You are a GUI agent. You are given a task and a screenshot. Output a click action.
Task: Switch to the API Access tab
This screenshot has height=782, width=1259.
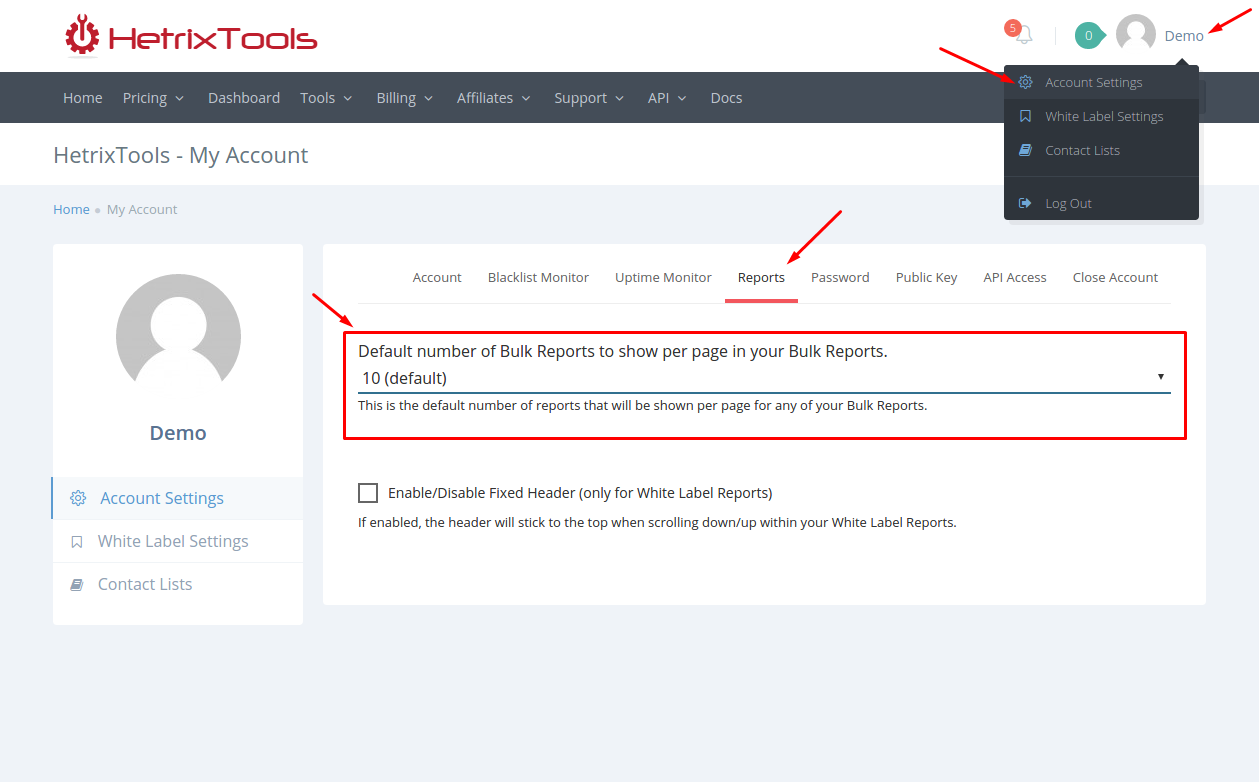pyautogui.click(x=1015, y=277)
